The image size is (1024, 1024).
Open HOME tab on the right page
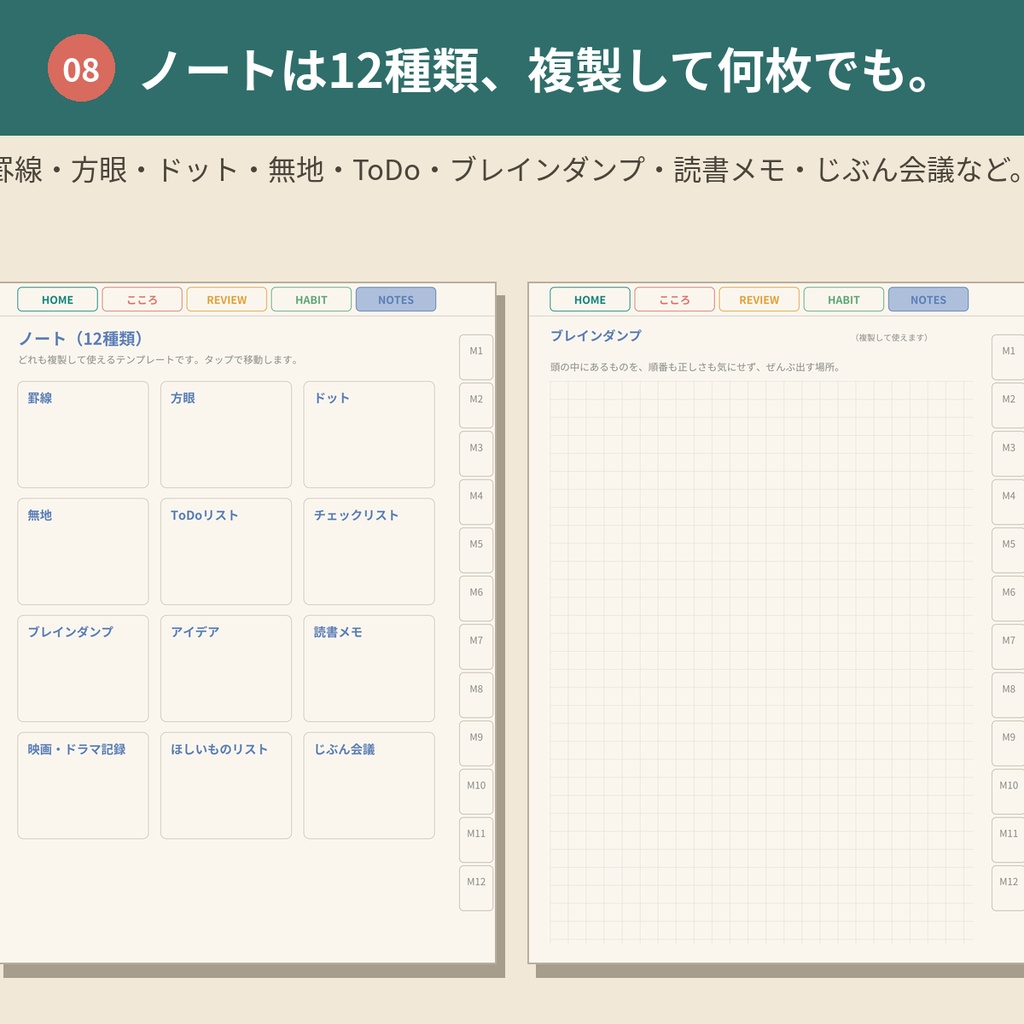590,300
